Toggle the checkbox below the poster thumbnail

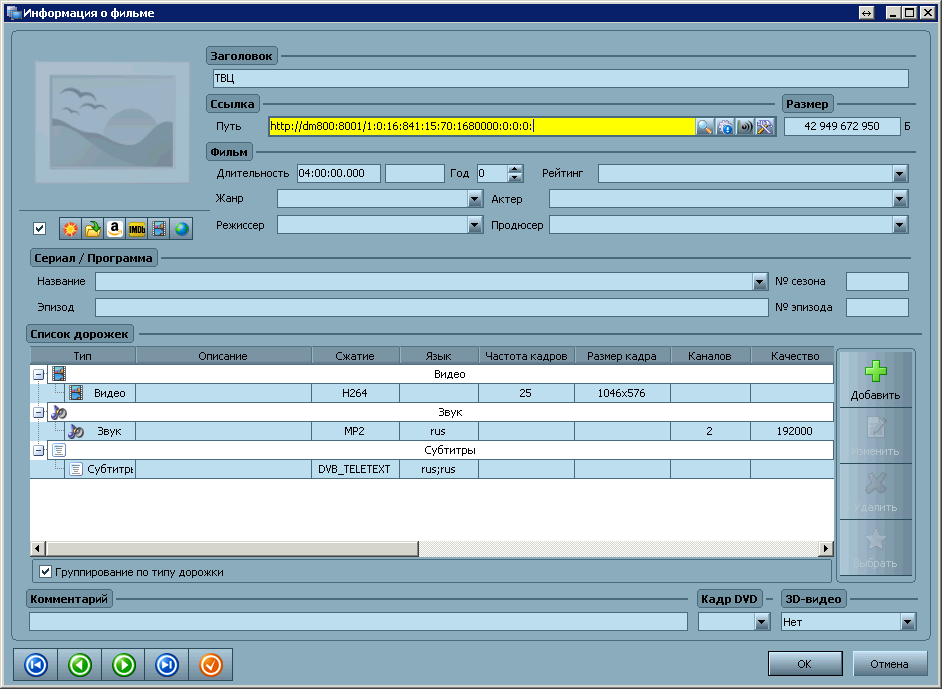[40, 229]
